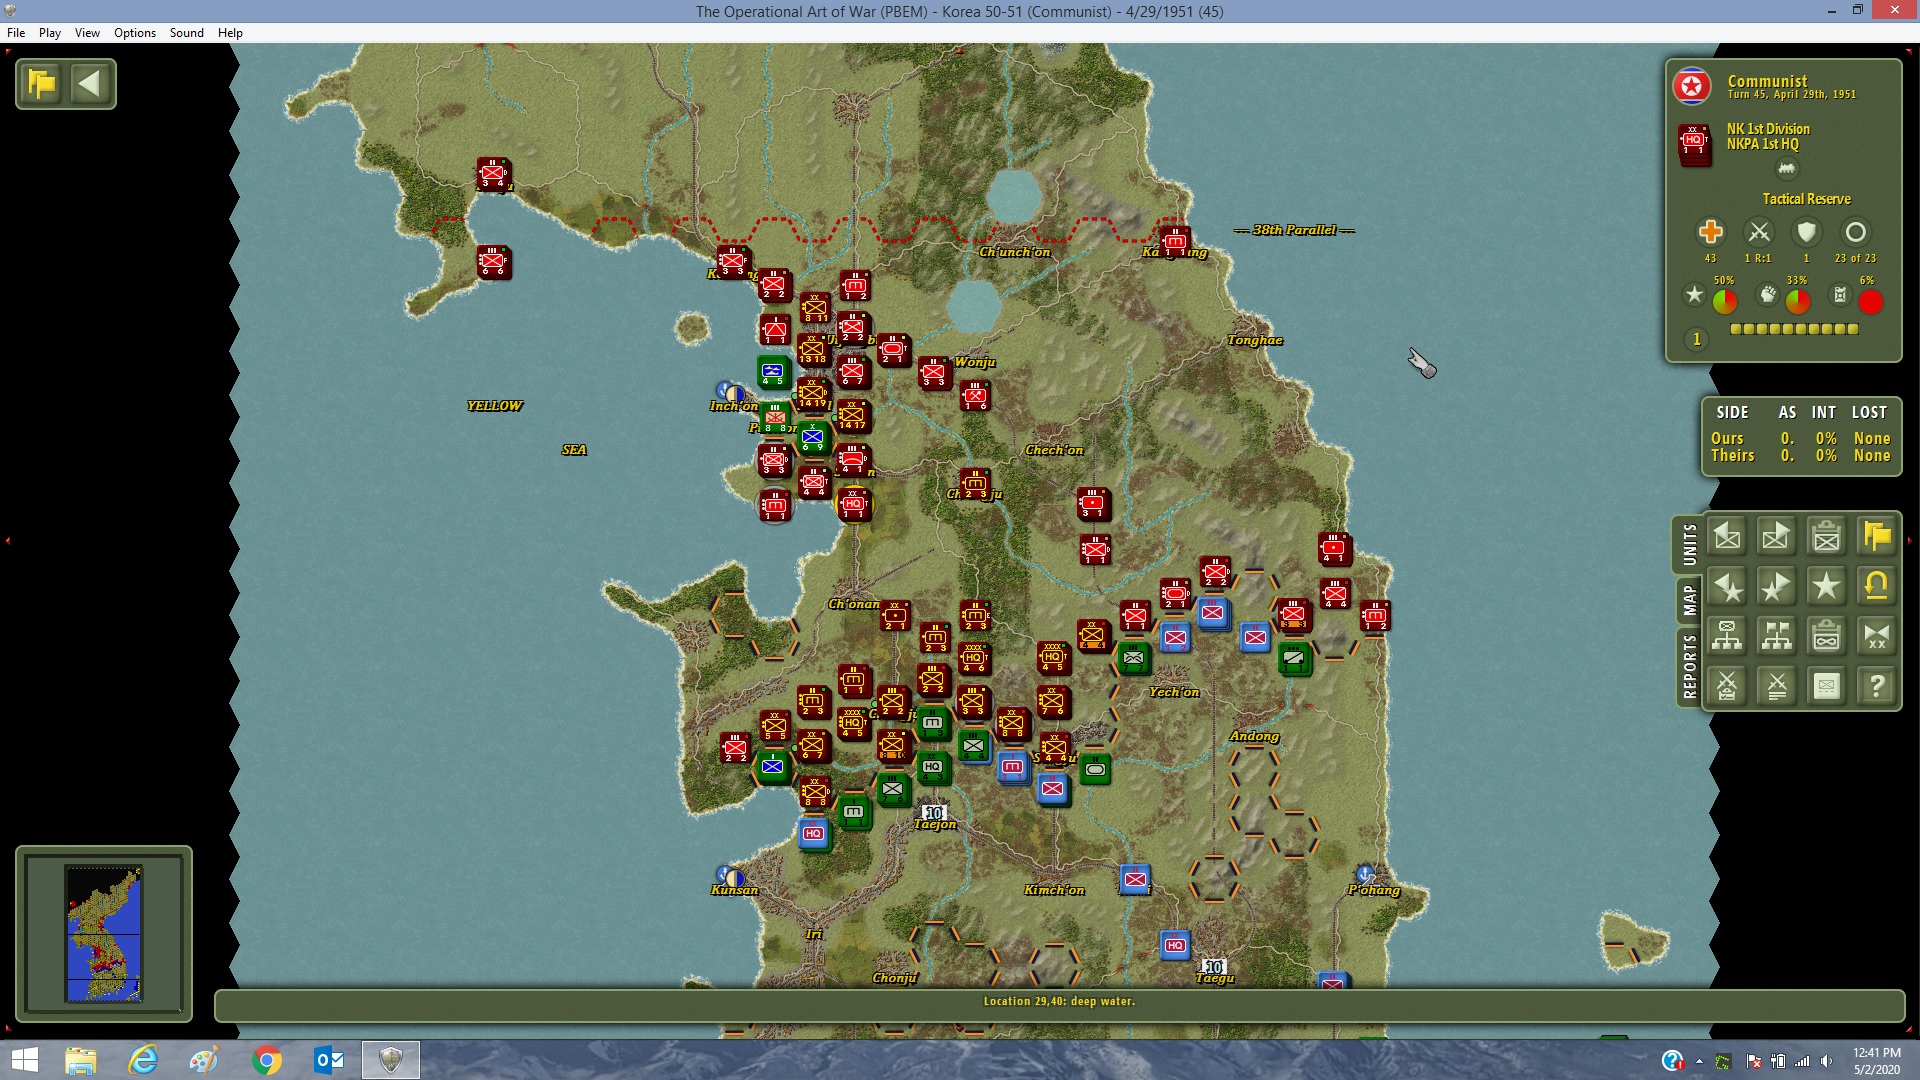
Task: Click 50% proficiency pie indicator
Action: [x=1725, y=301]
